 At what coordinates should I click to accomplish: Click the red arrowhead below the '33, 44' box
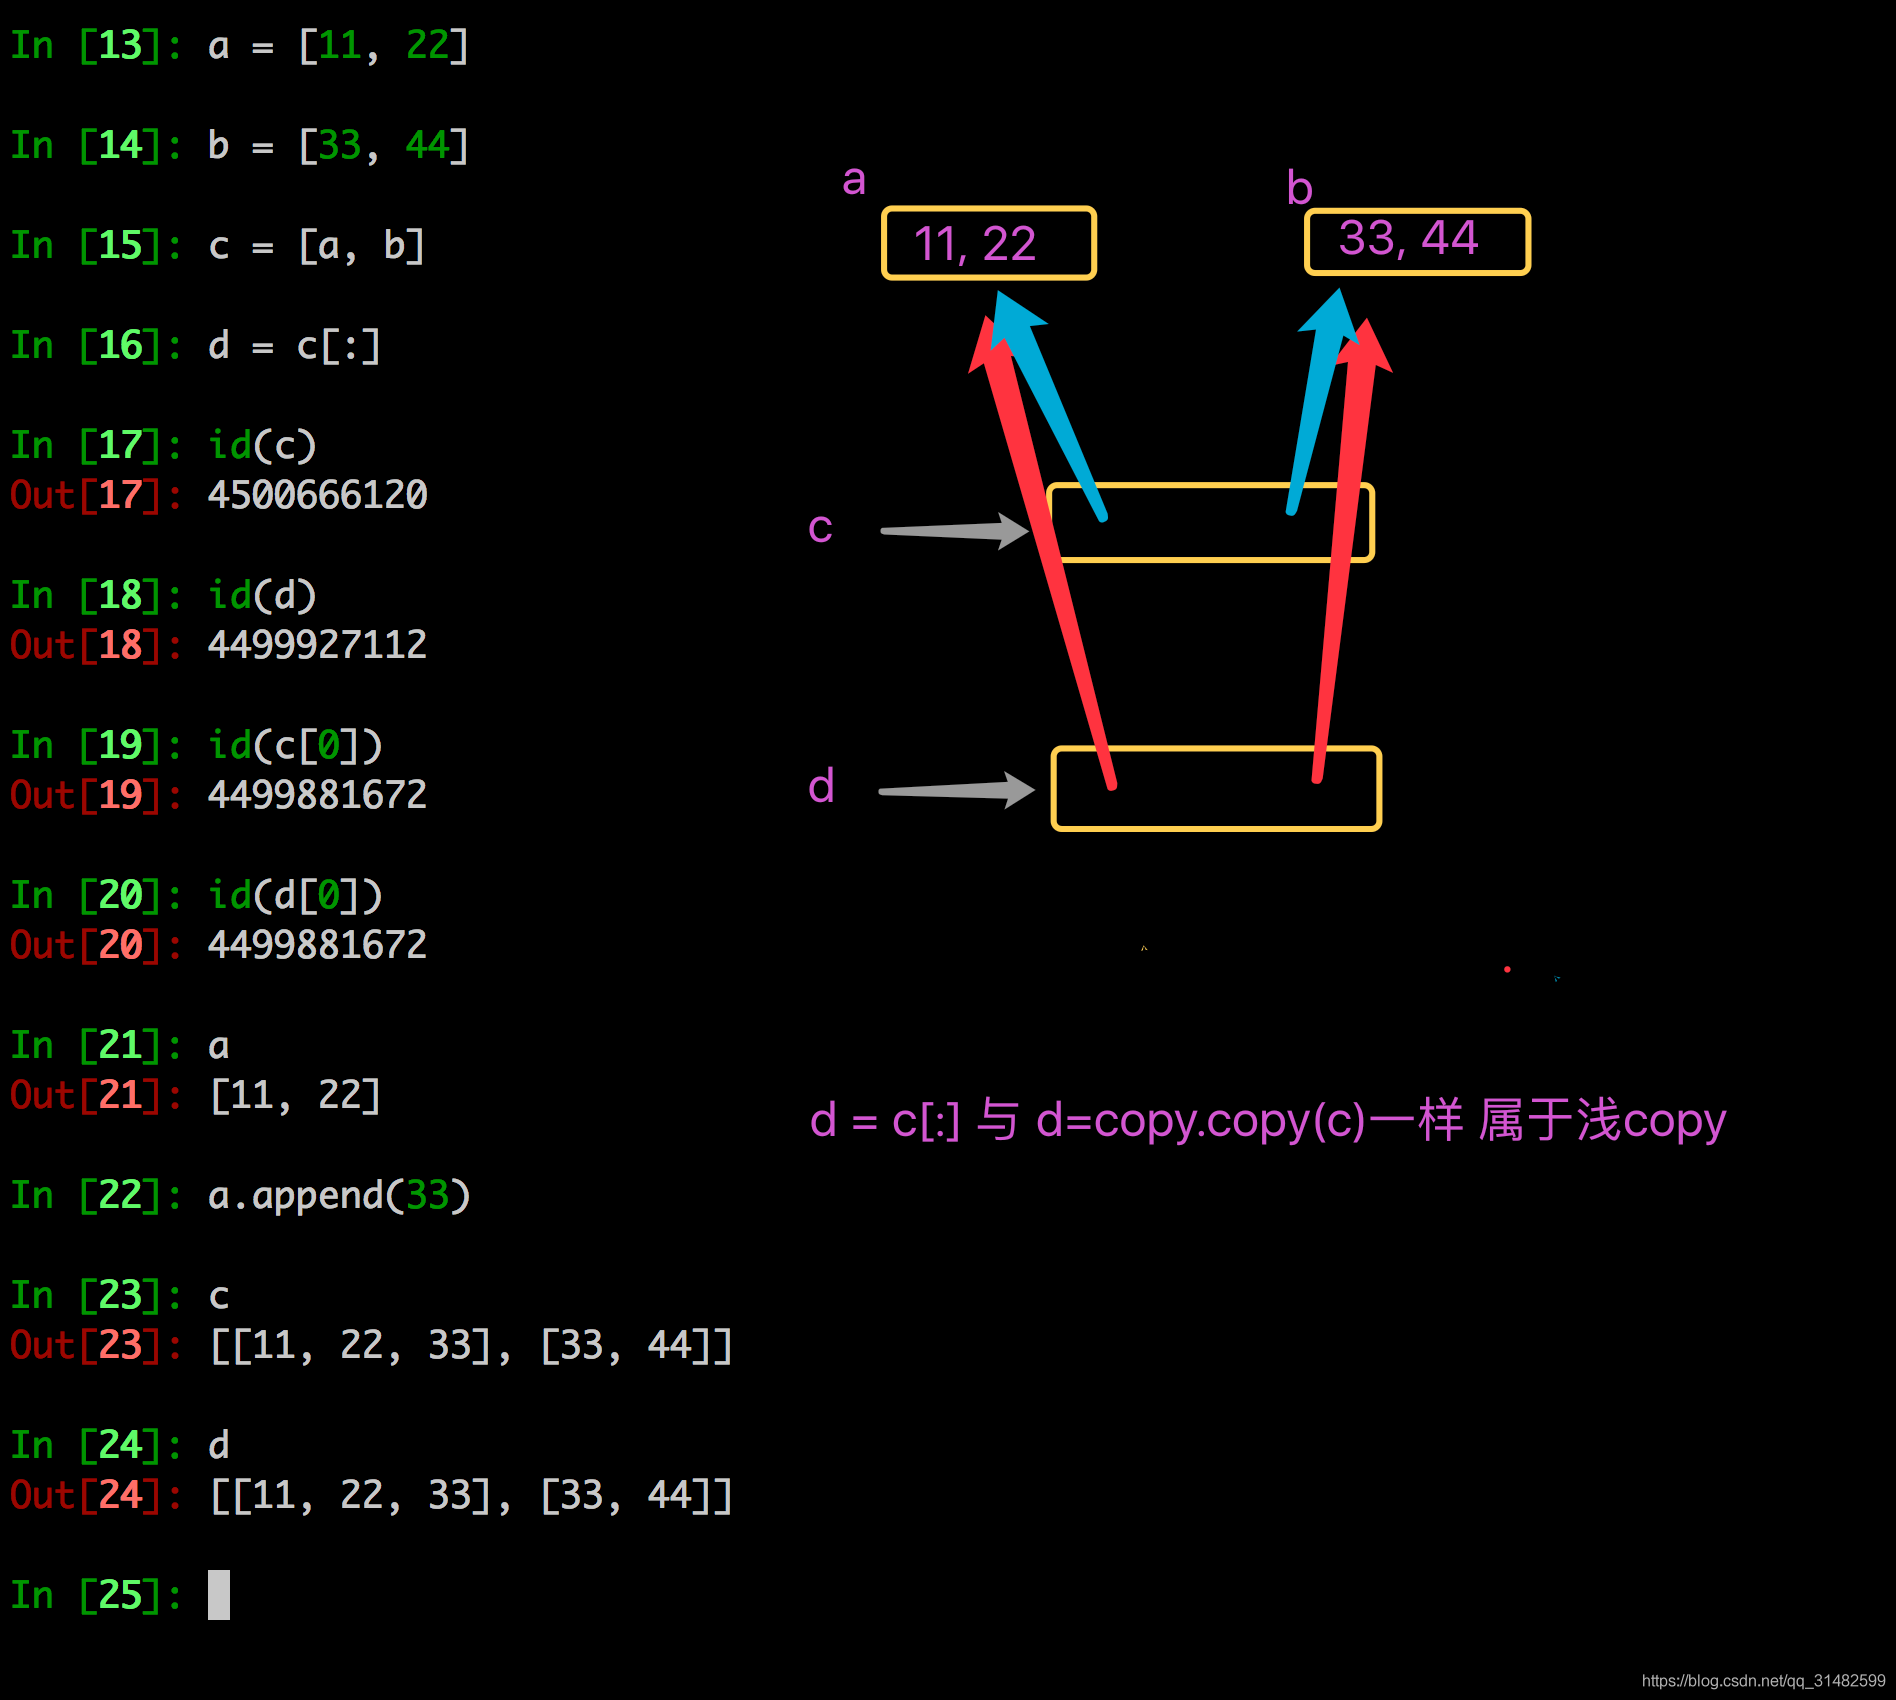[1366, 346]
